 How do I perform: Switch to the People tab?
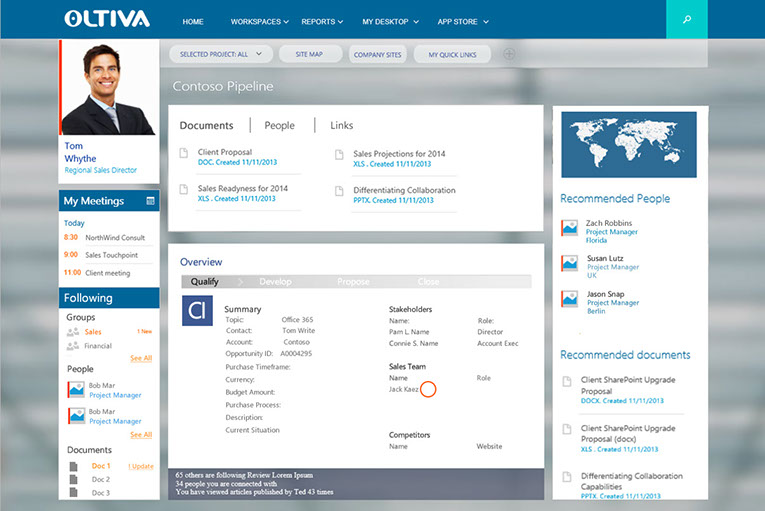(279, 126)
